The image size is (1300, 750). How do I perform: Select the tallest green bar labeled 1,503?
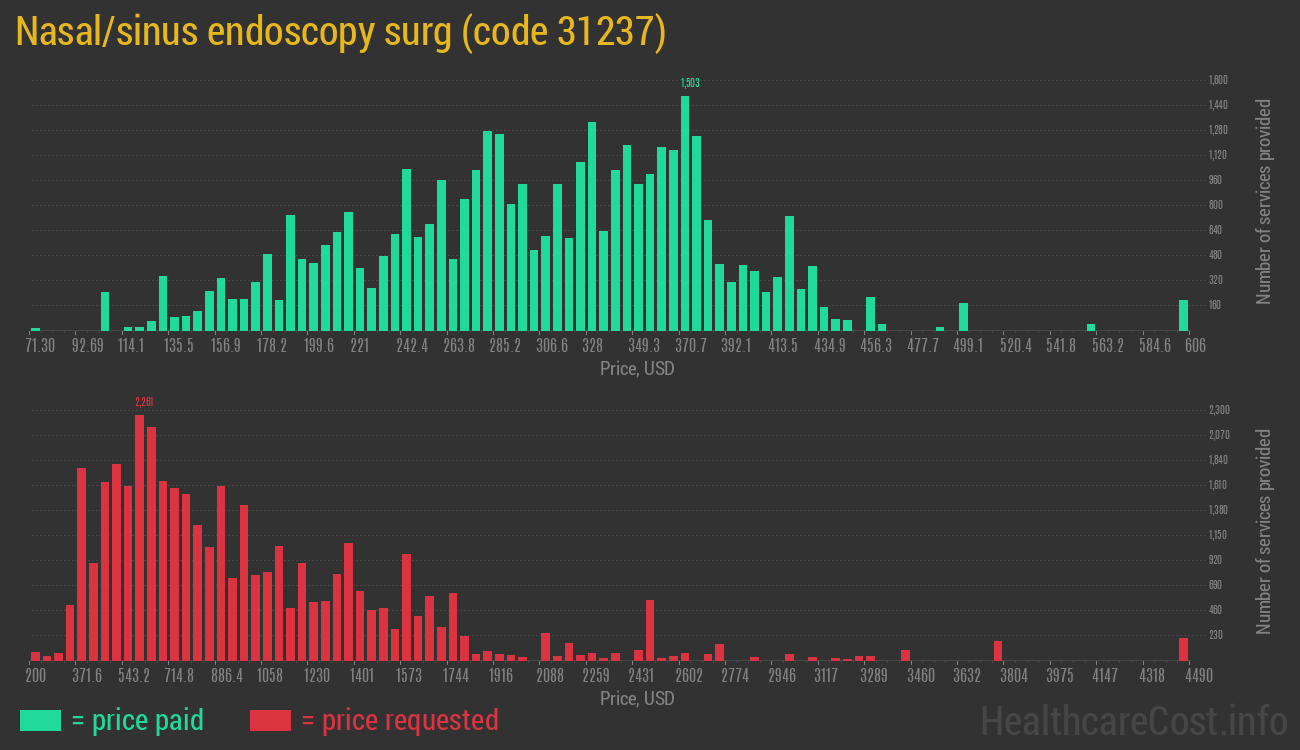coord(685,213)
